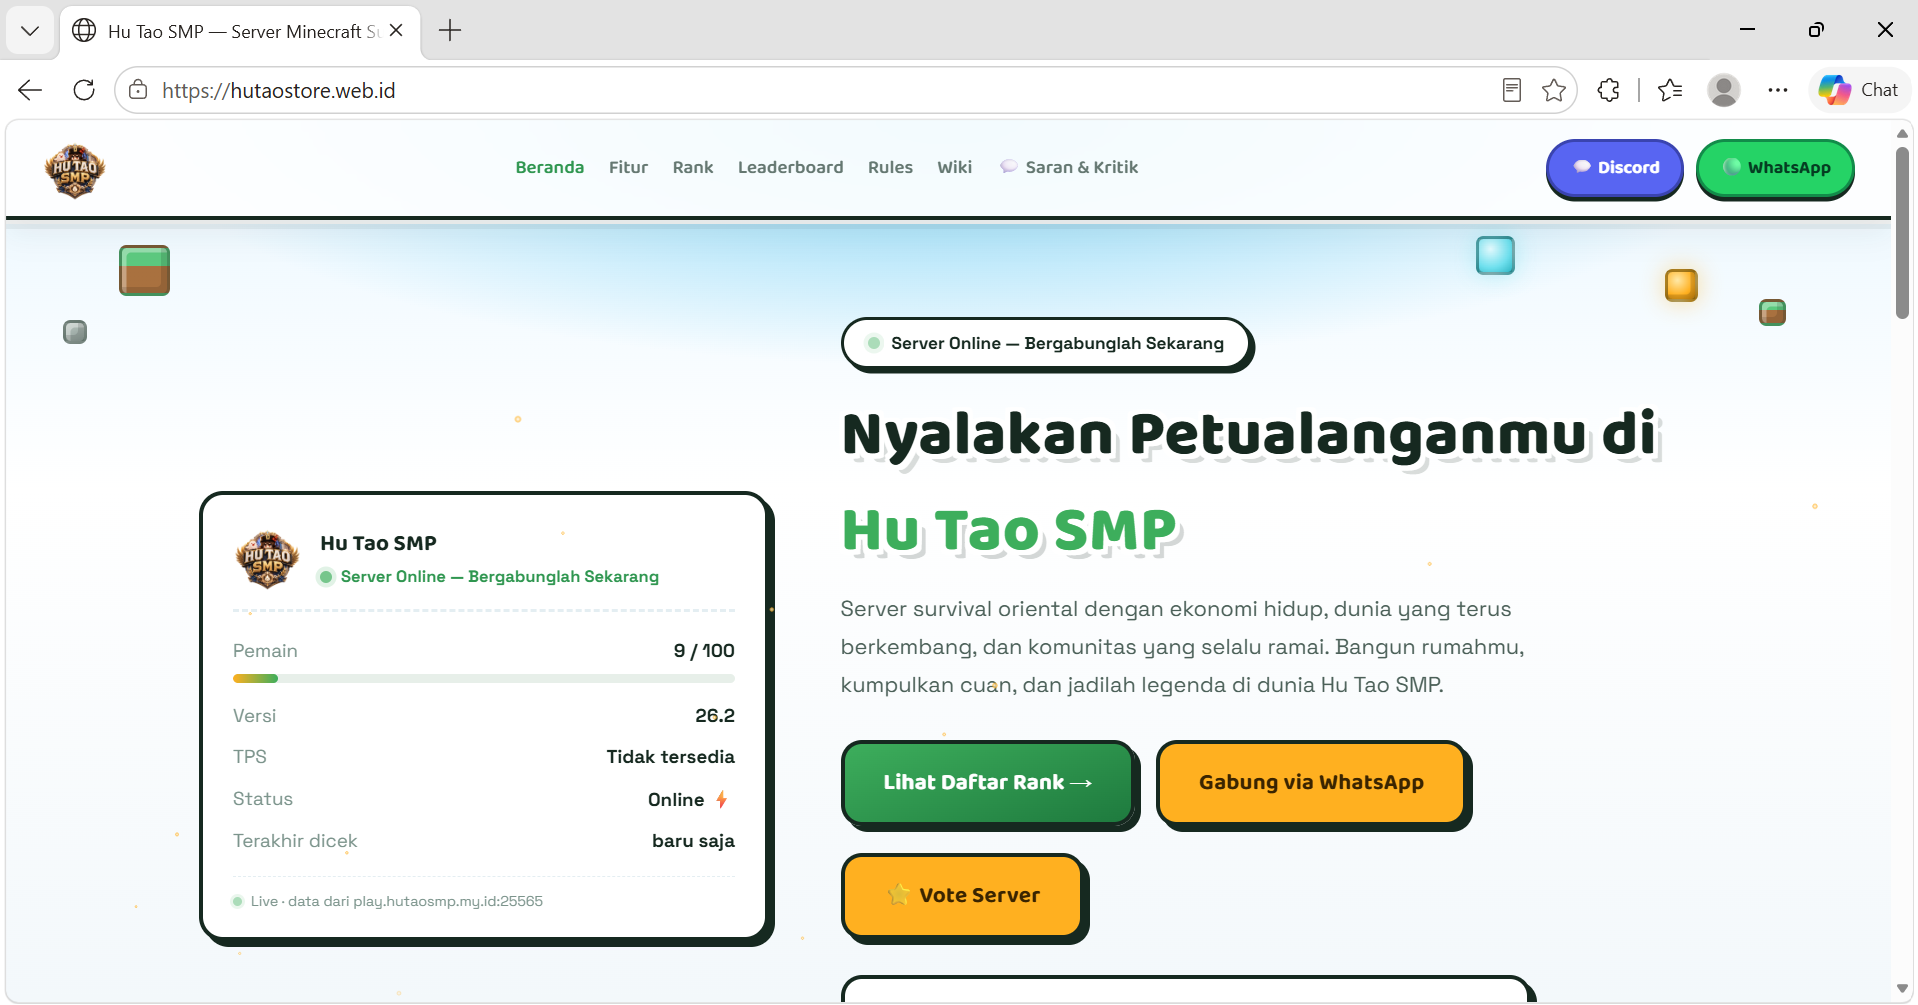Click the scrollbar down arrow
Viewport: 1918px width, 1005px height.
pos(1902,988)
